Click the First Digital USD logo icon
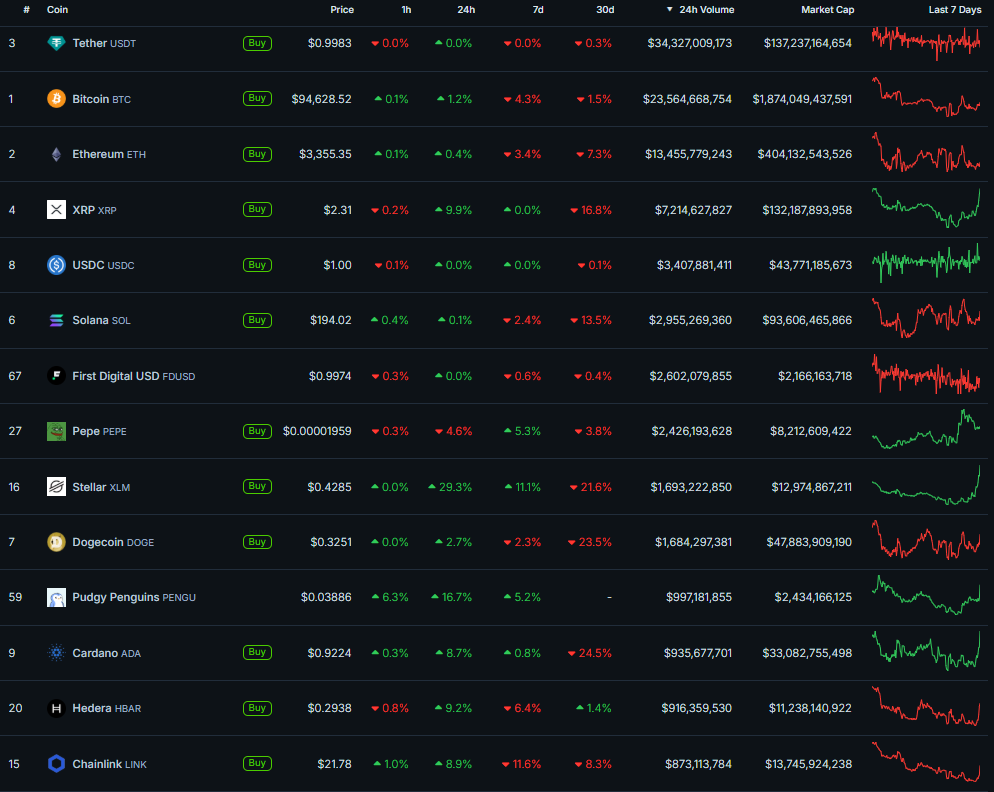Screen dimensions: 994x792 click(56, 376)
